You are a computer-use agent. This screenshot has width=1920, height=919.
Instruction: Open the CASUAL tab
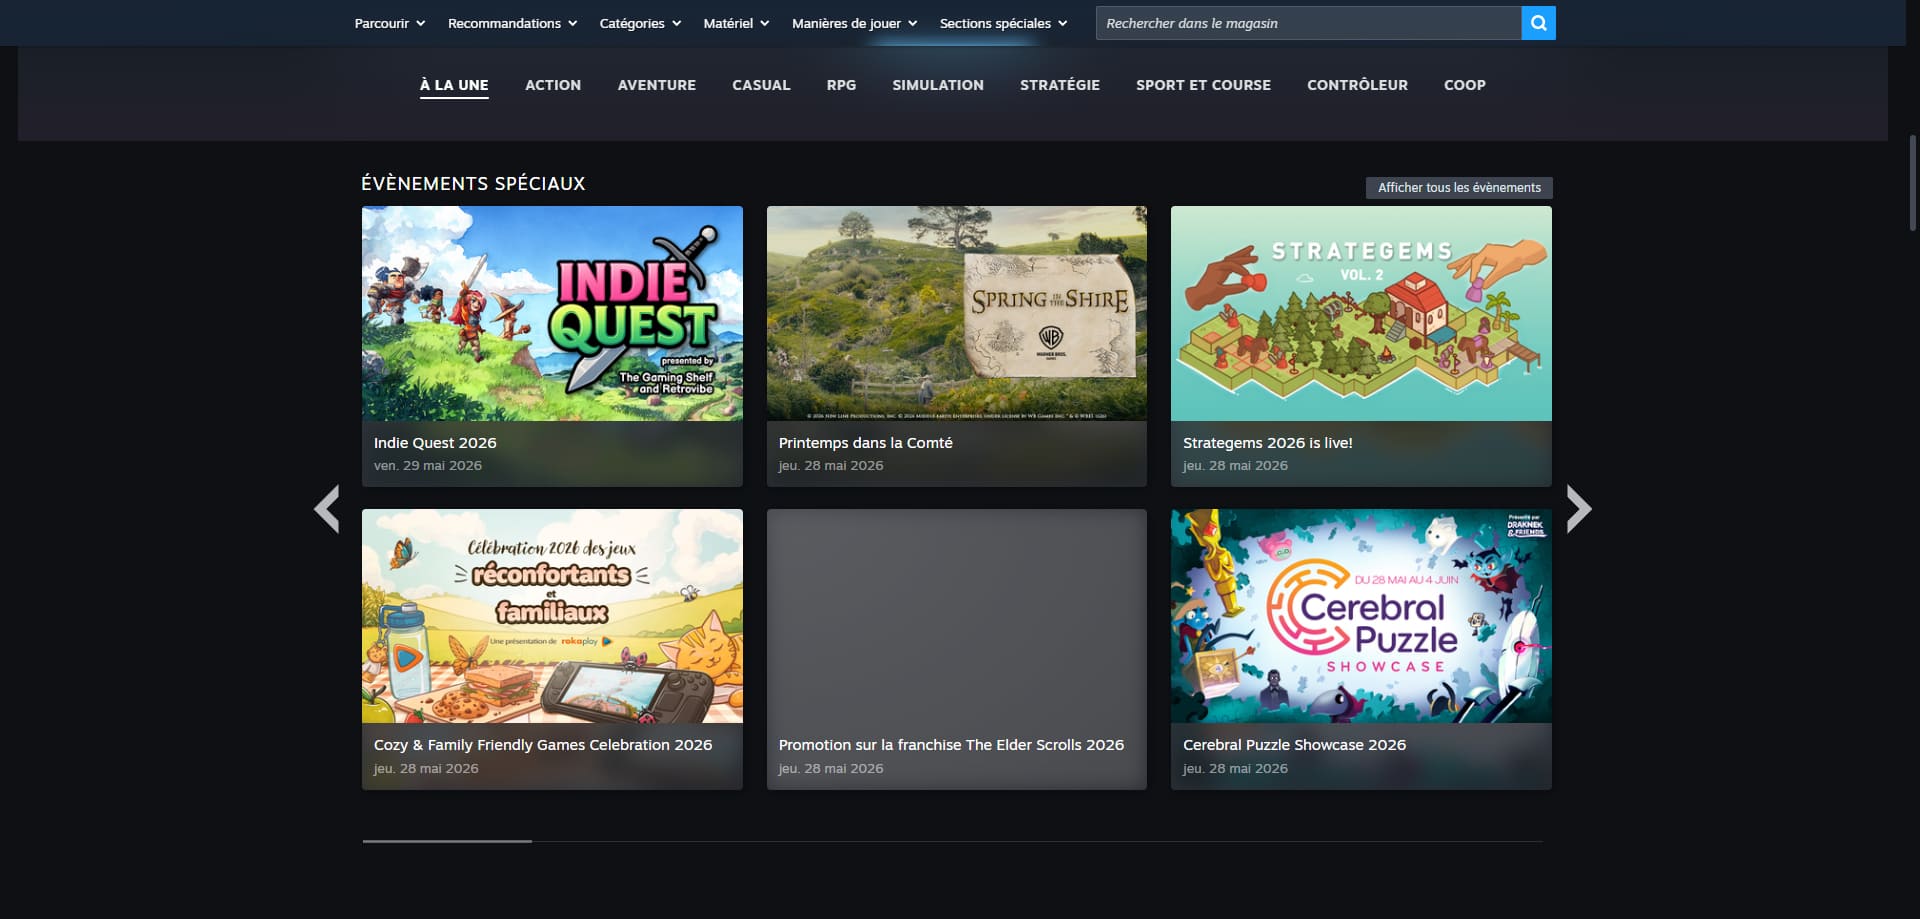761,85
